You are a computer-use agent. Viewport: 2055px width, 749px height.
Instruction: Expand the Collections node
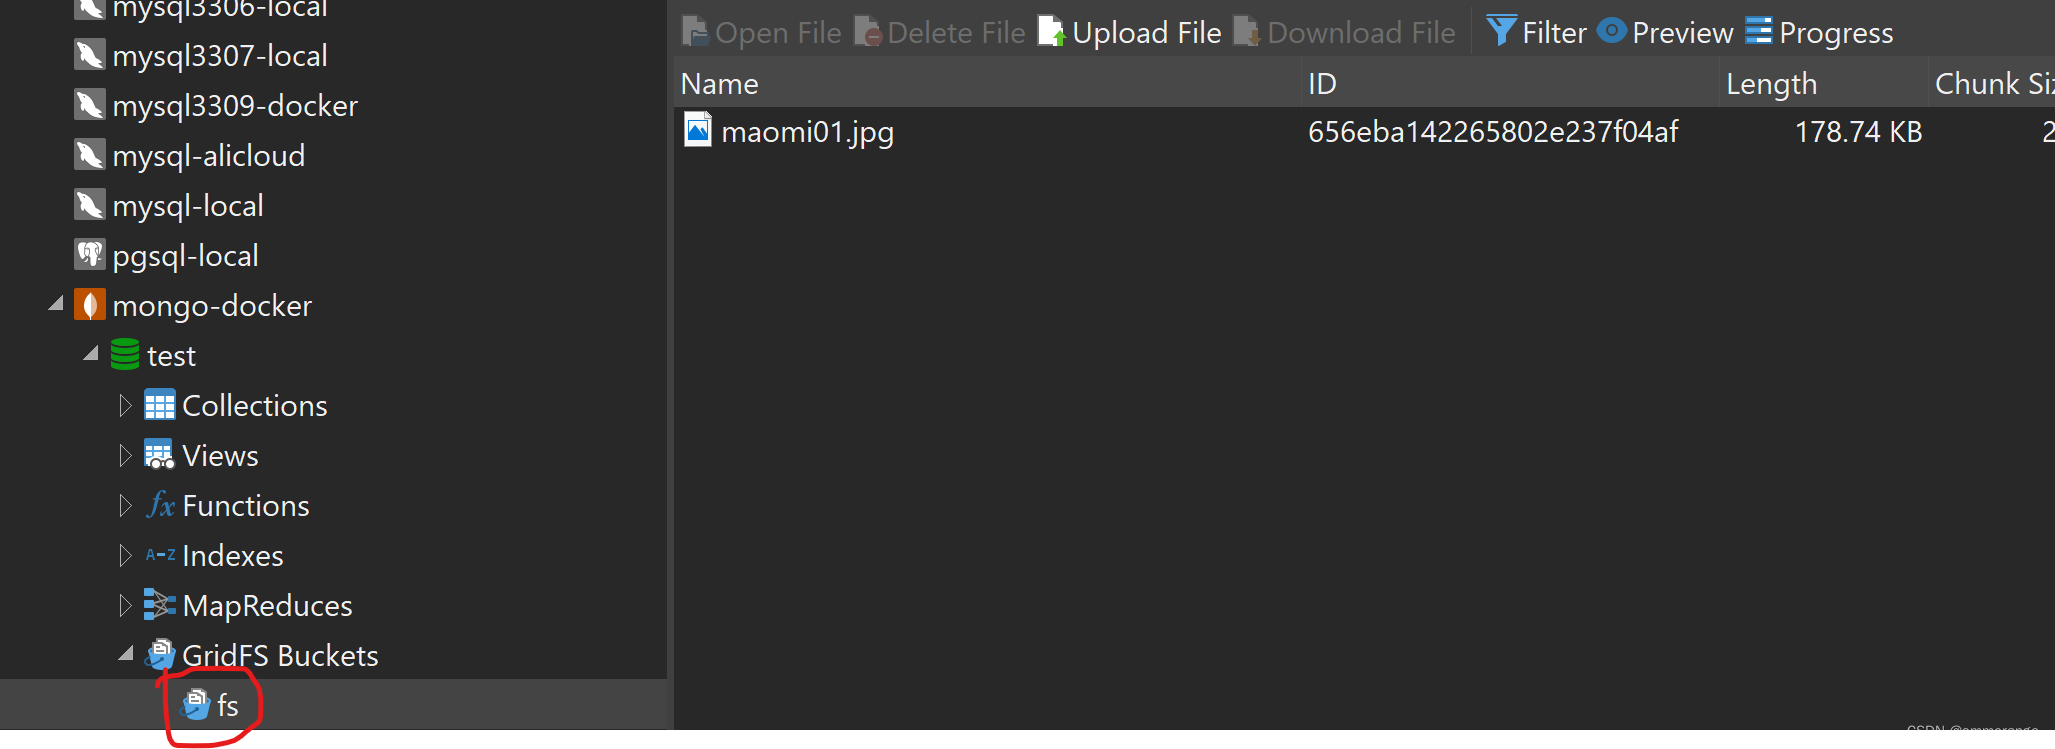point(125,405)
